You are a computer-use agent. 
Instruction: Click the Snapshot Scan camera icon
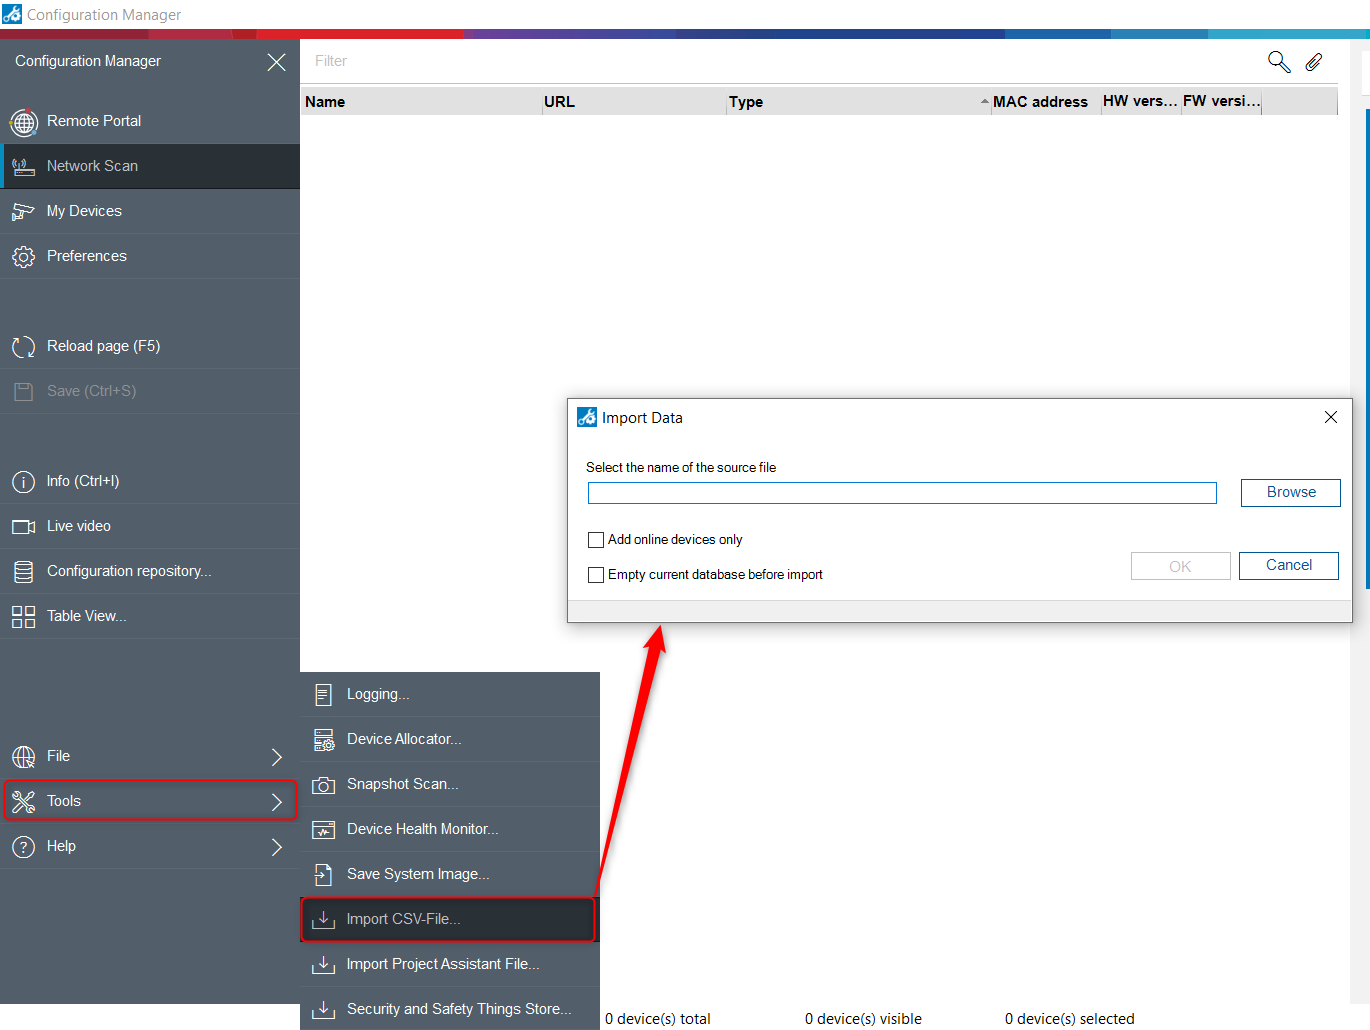coord(323,785)
